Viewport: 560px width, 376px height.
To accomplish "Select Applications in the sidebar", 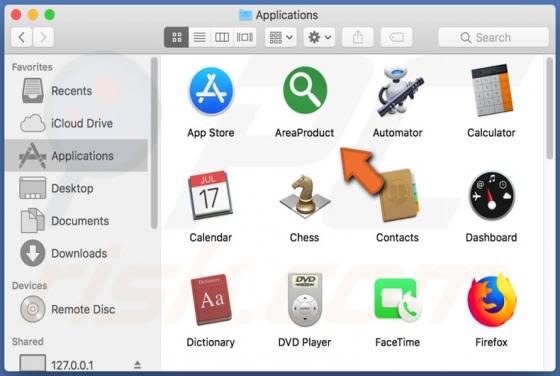I will (x=76, y=156).
